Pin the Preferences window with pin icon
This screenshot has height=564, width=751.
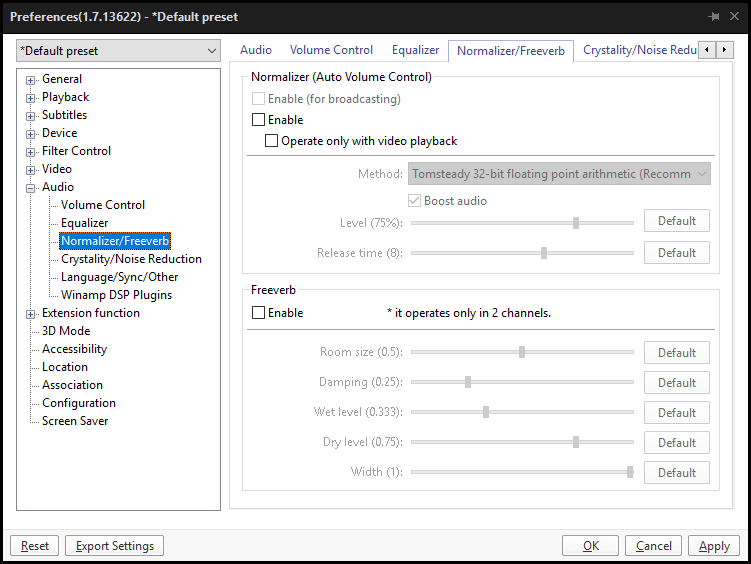pyautogui.click(x=714, y=17)
